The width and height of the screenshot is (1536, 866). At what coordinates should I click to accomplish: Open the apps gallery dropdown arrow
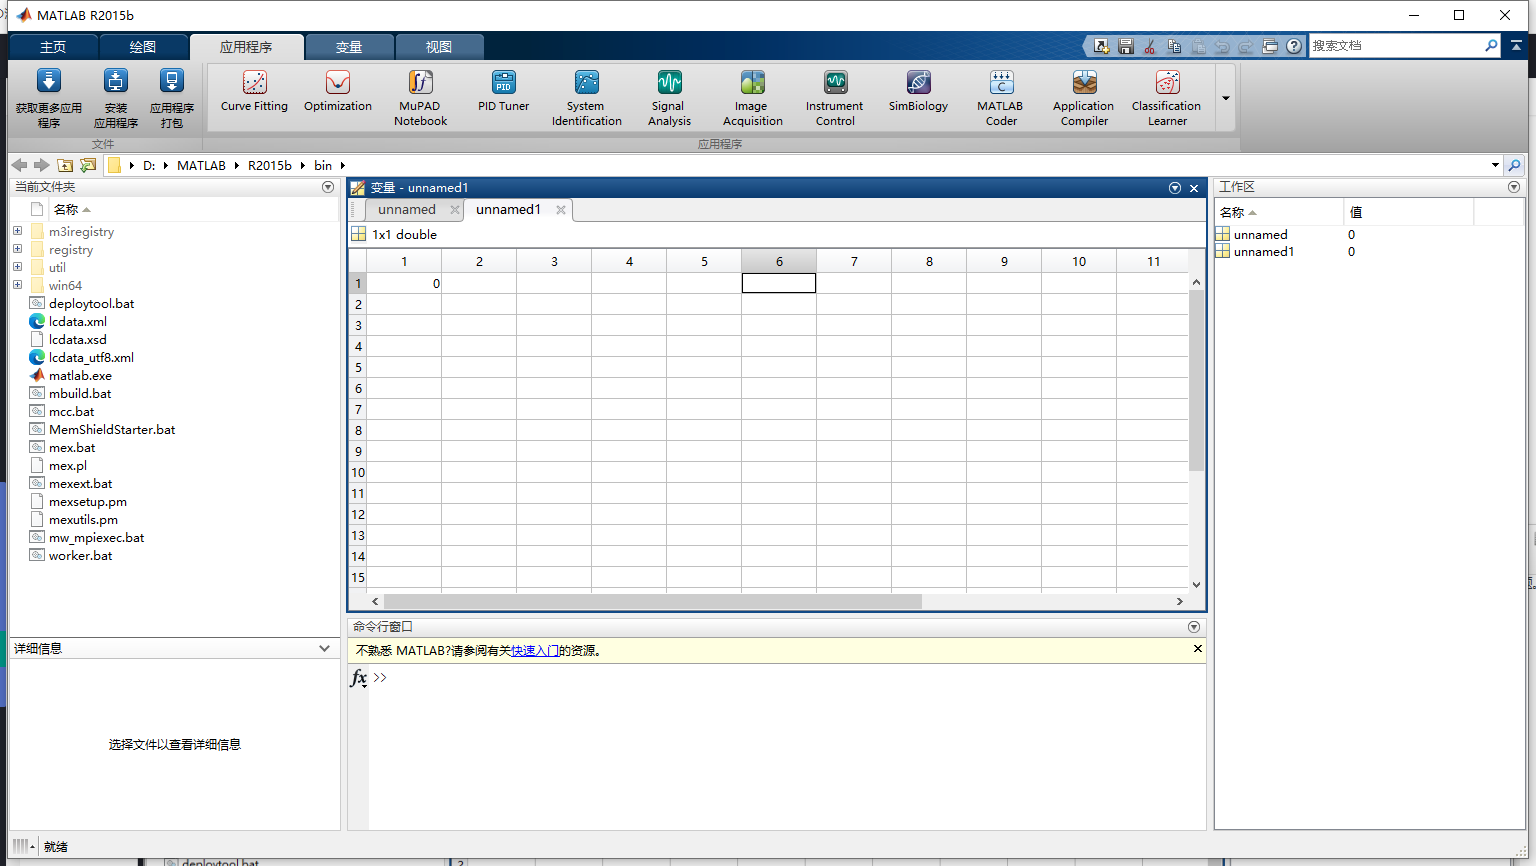pyautogui.click(x=1225, y=98)
